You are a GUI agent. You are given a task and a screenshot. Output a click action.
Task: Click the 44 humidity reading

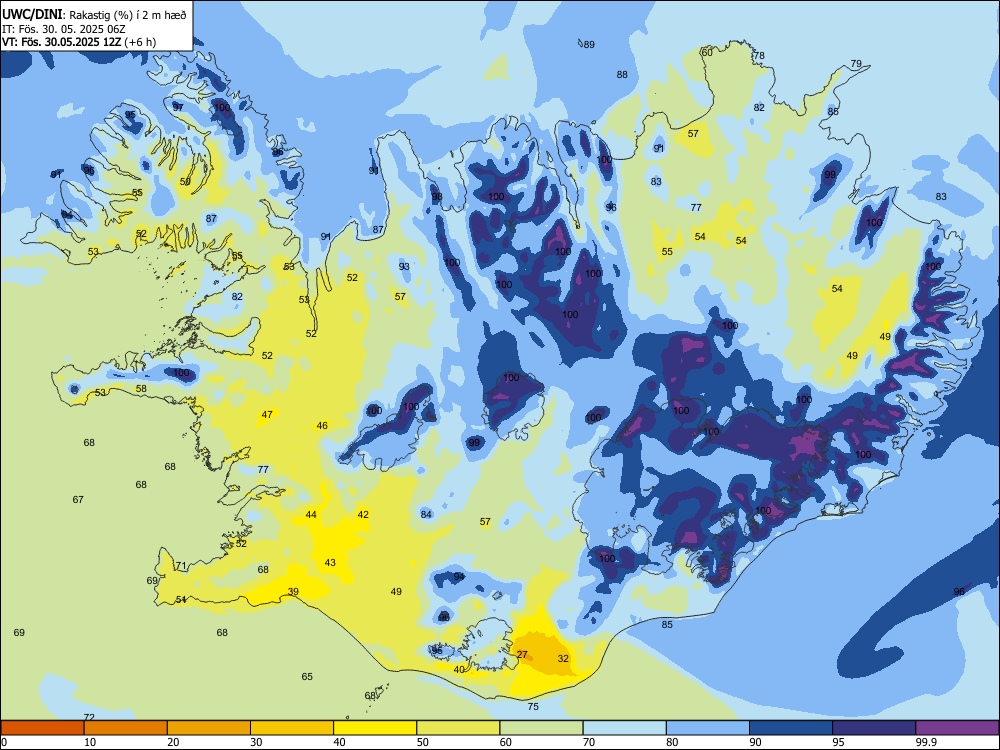pyautogui.click(x=311, y=514)
